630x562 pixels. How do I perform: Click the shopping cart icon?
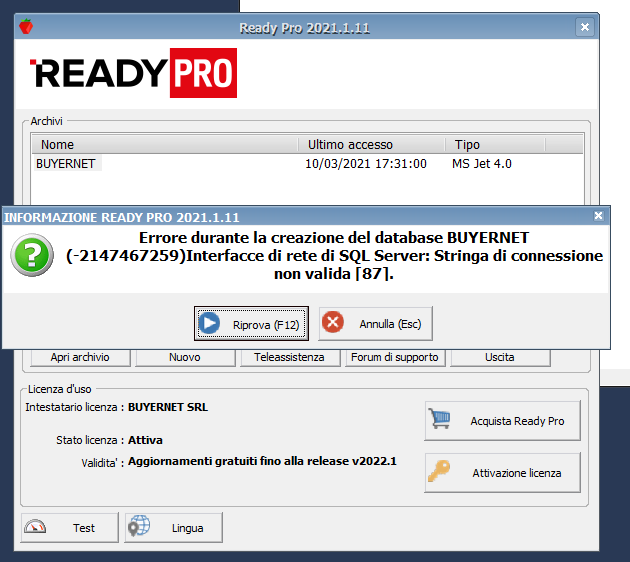click(439, 418)
